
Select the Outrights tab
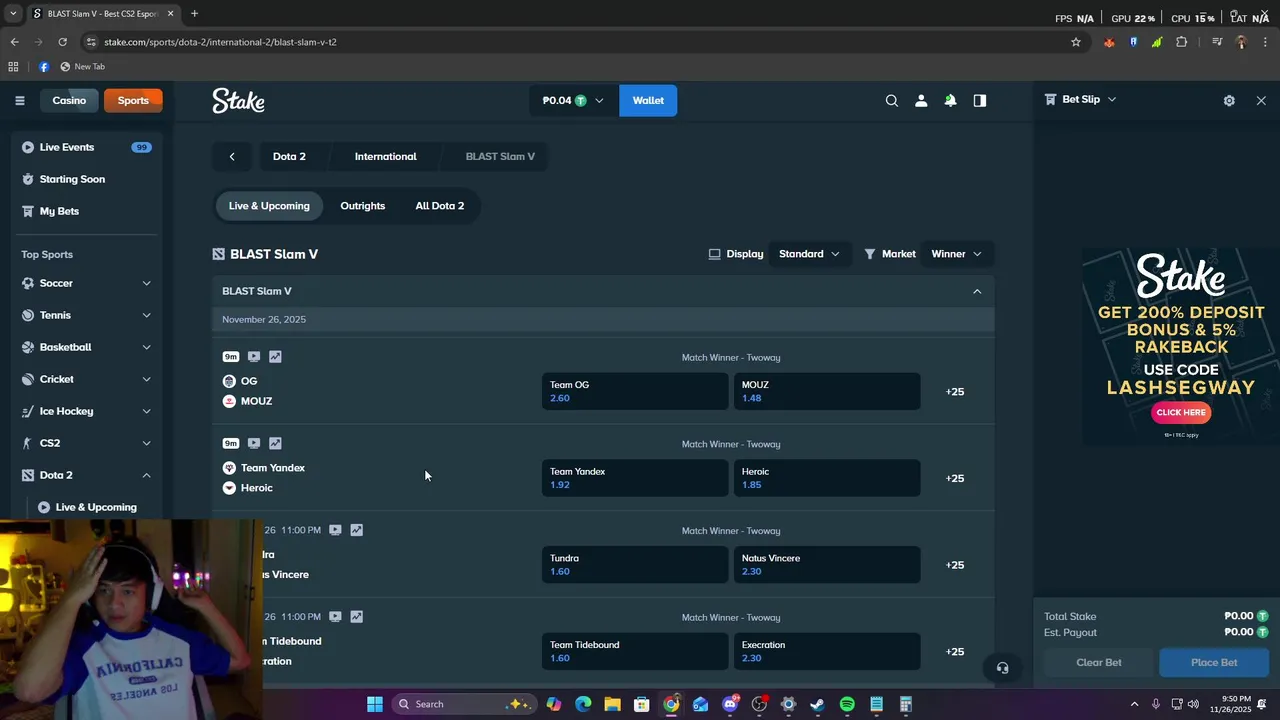pos(362,206)
